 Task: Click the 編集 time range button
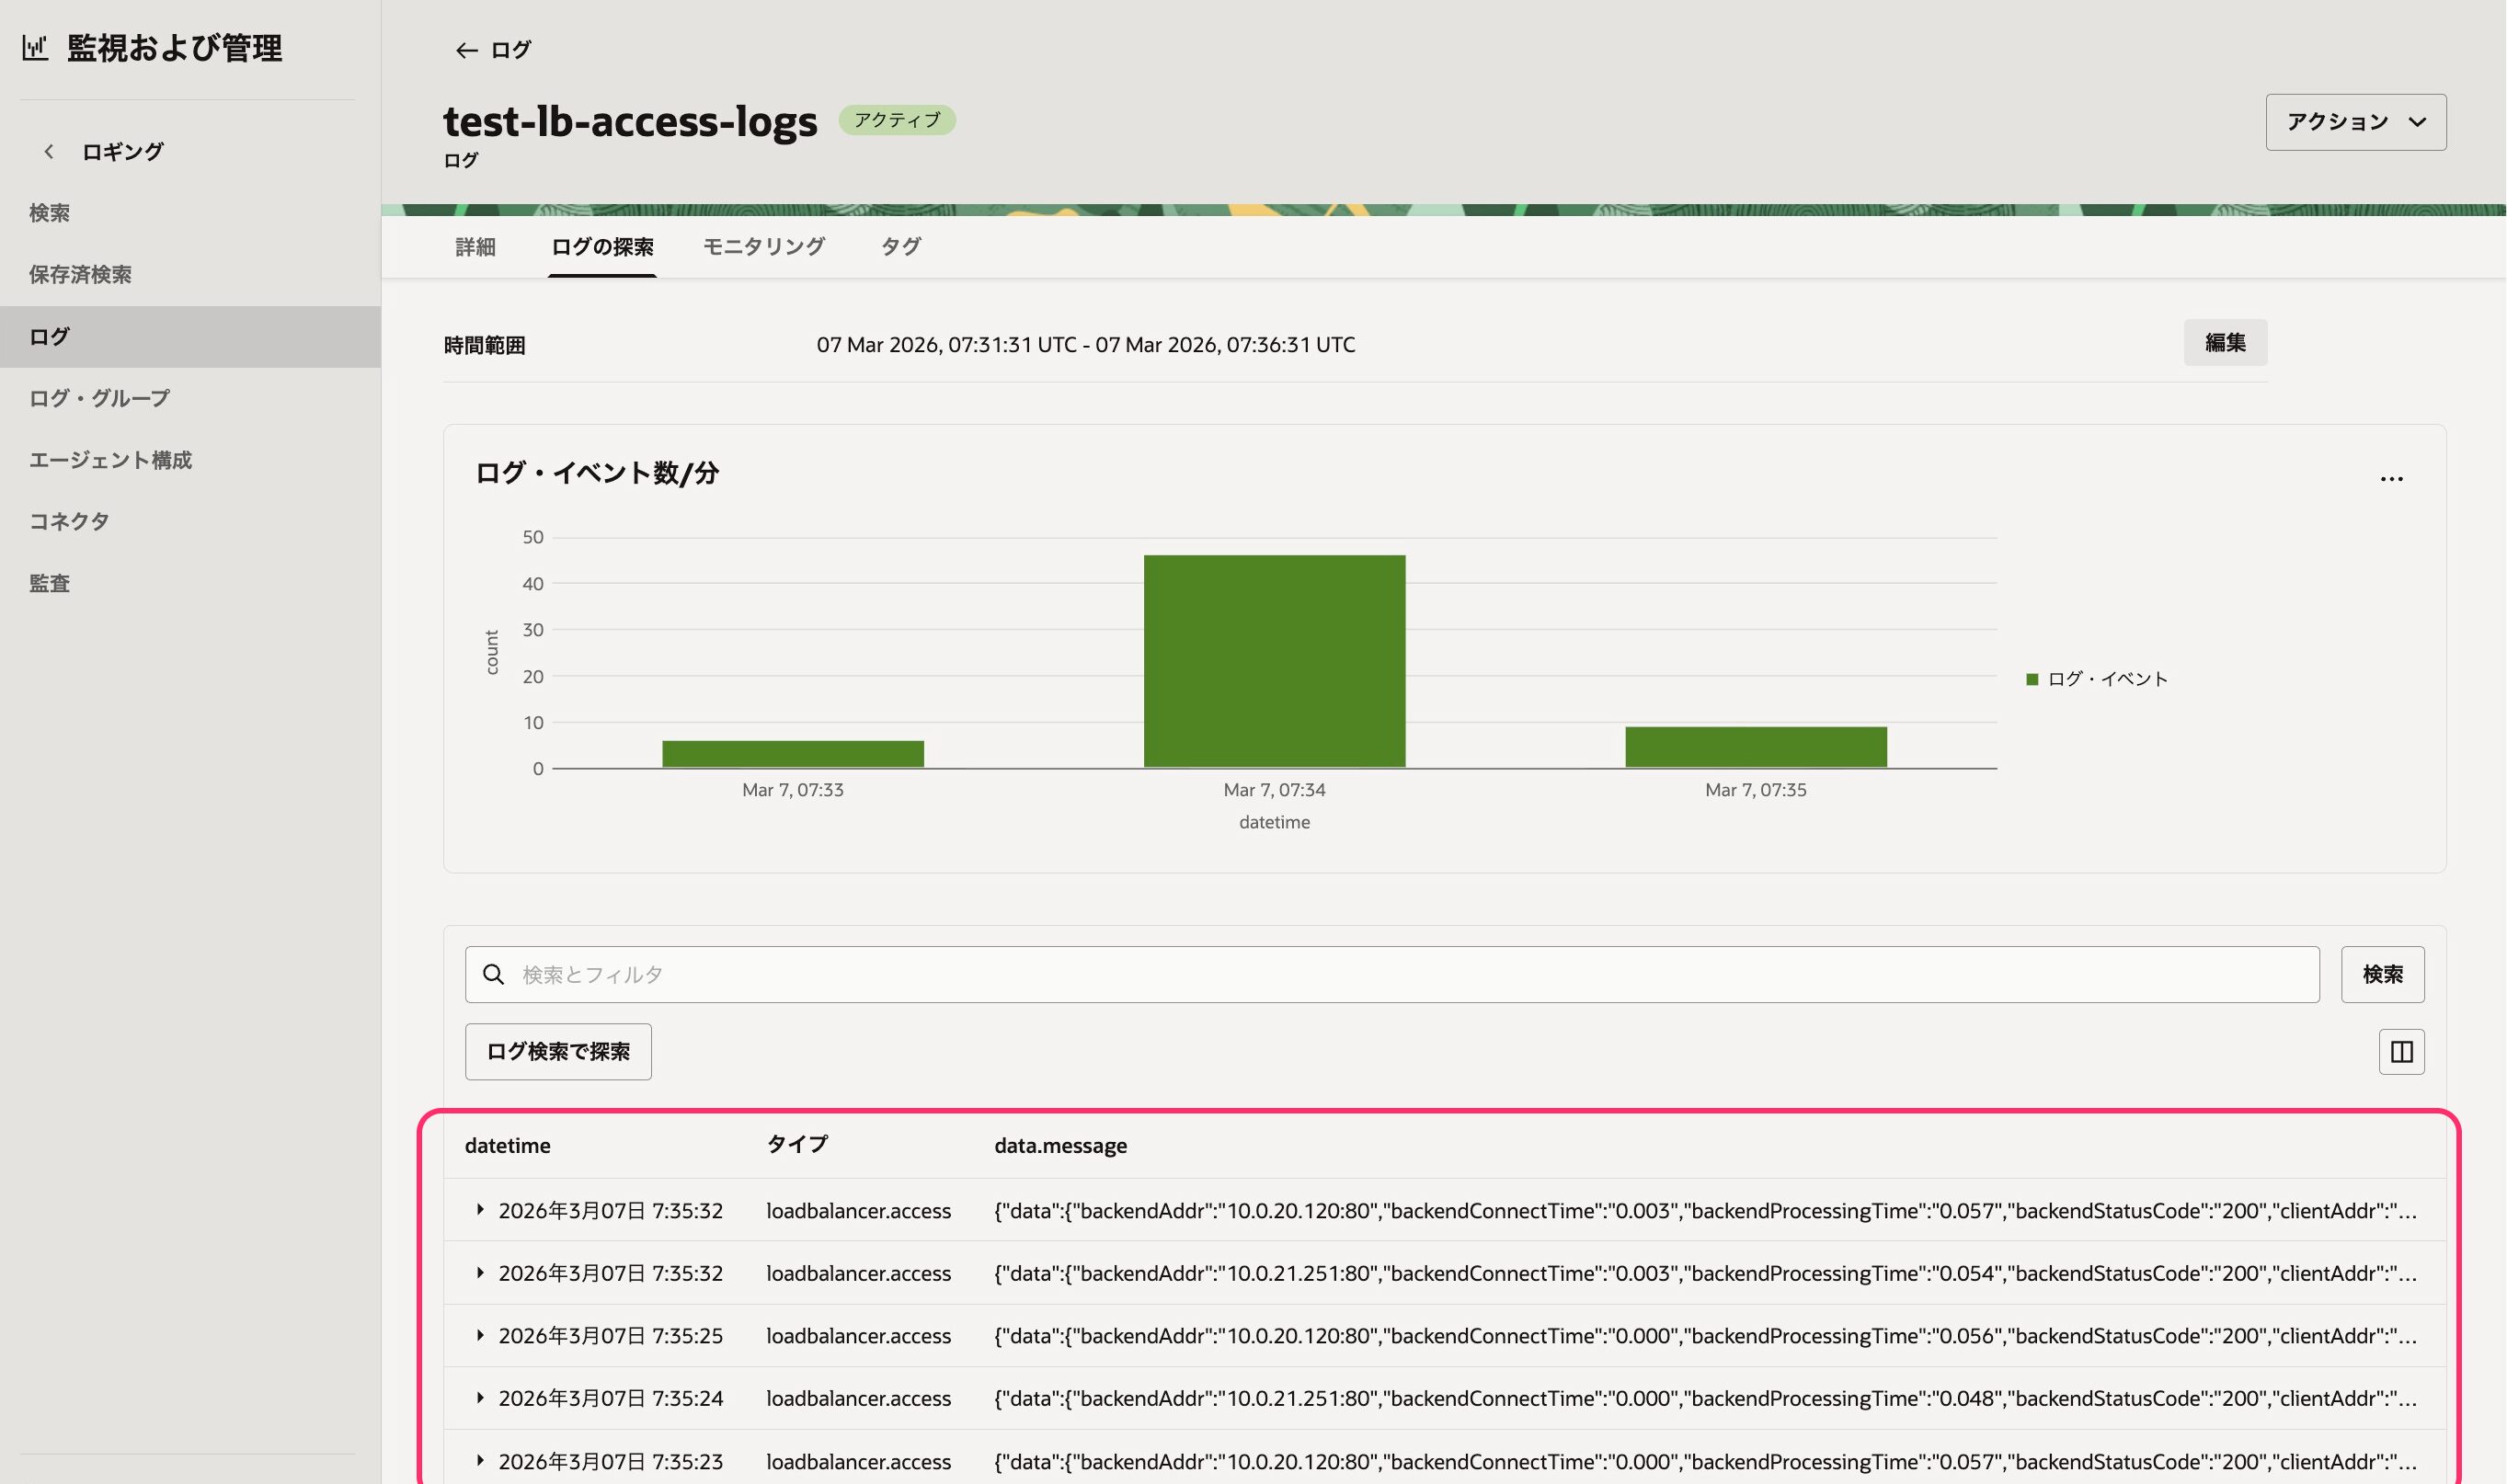(2224, 343)
